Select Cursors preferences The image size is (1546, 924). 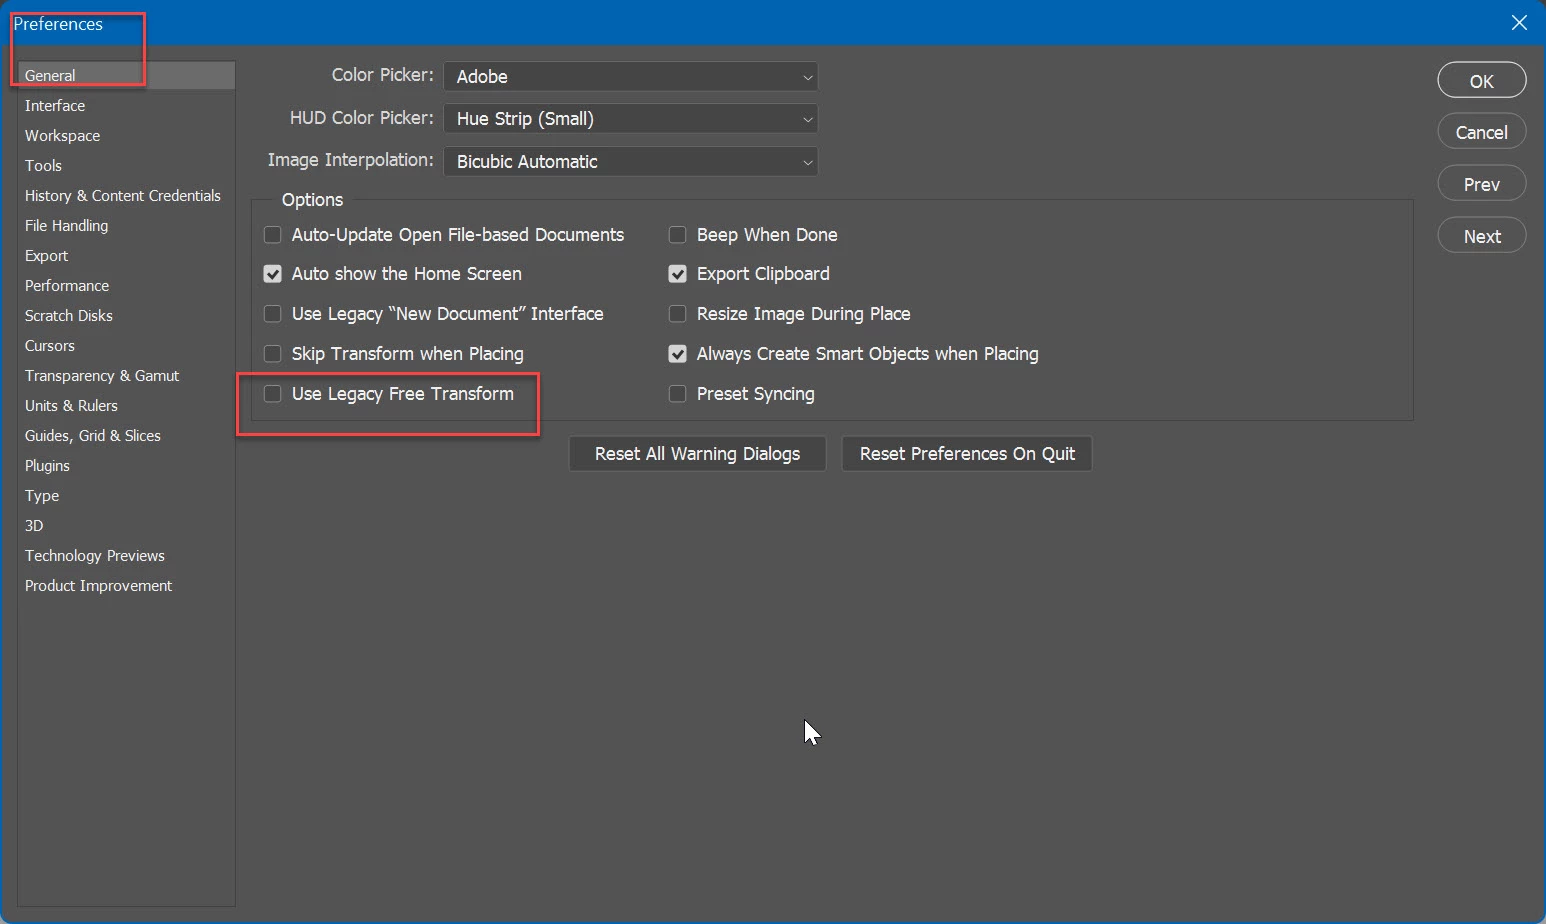(x=126, y=346)
